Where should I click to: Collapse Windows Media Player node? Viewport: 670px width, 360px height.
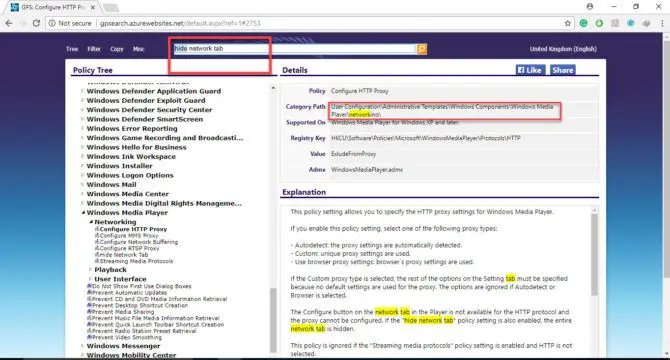click(83, 213)
